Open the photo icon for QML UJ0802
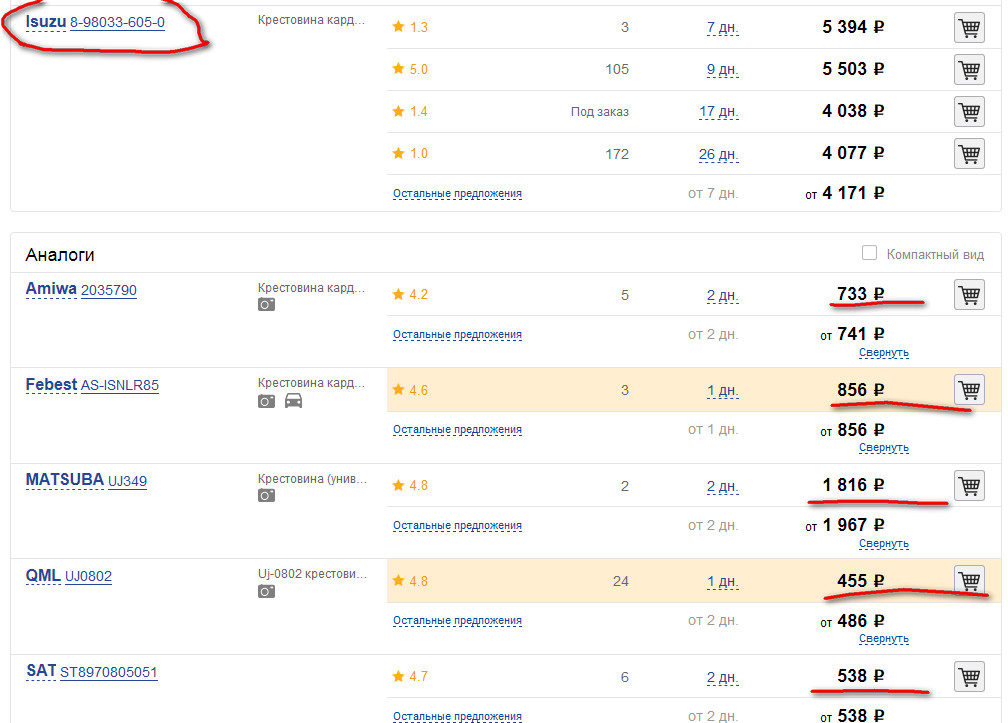 coord(266,591)
